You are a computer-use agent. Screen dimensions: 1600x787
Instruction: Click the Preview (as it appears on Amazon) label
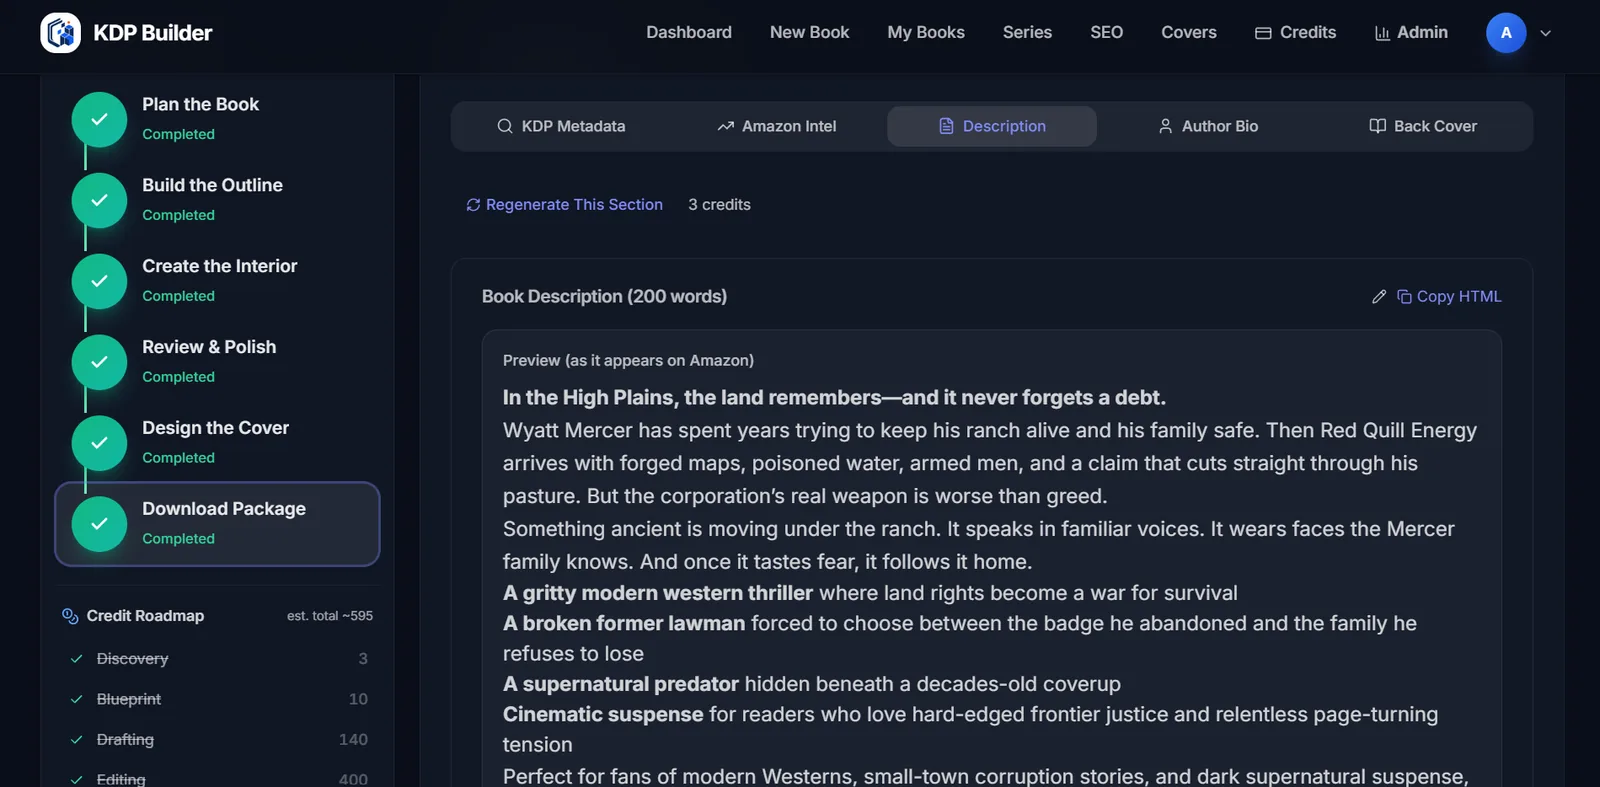click(x=628, y=360)
